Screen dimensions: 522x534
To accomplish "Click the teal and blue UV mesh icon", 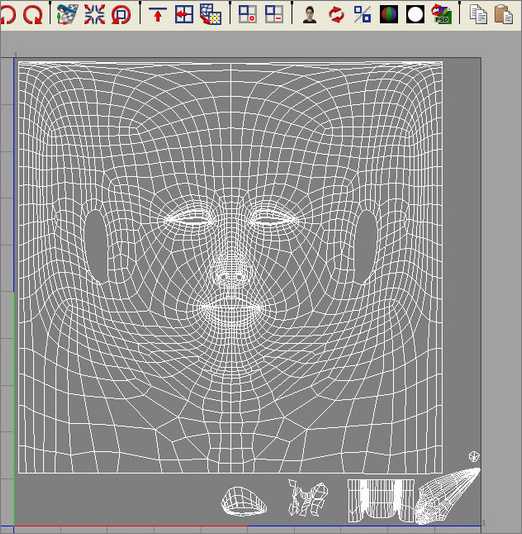I will (x=67, y=15).
